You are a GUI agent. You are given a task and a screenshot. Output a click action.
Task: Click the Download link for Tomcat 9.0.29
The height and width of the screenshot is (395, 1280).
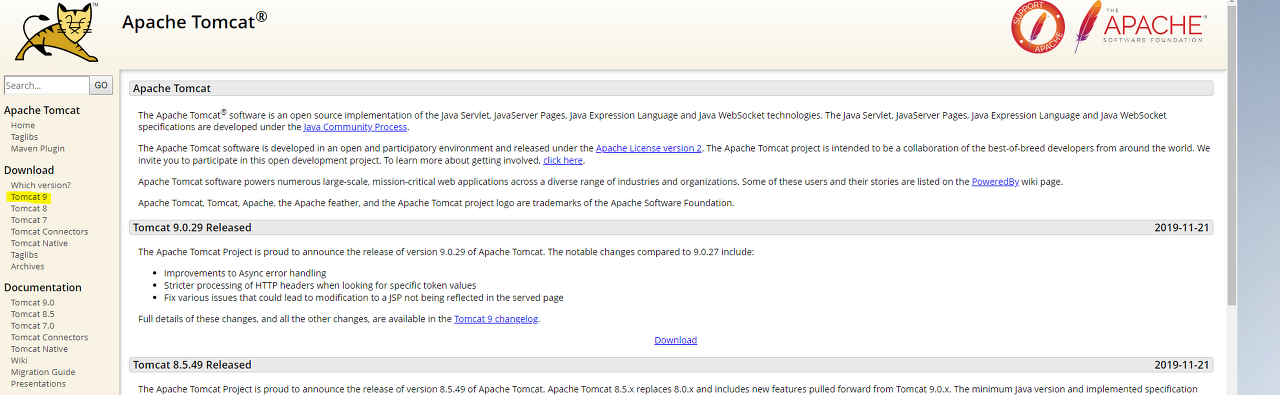pyautogui.click(x=676, y=340)
